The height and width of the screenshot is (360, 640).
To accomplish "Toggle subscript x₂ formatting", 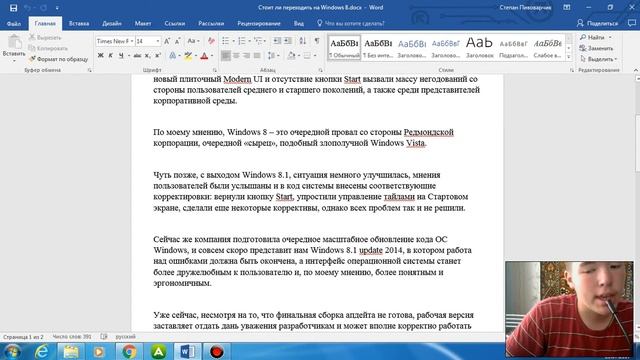I will click(147, 56).
